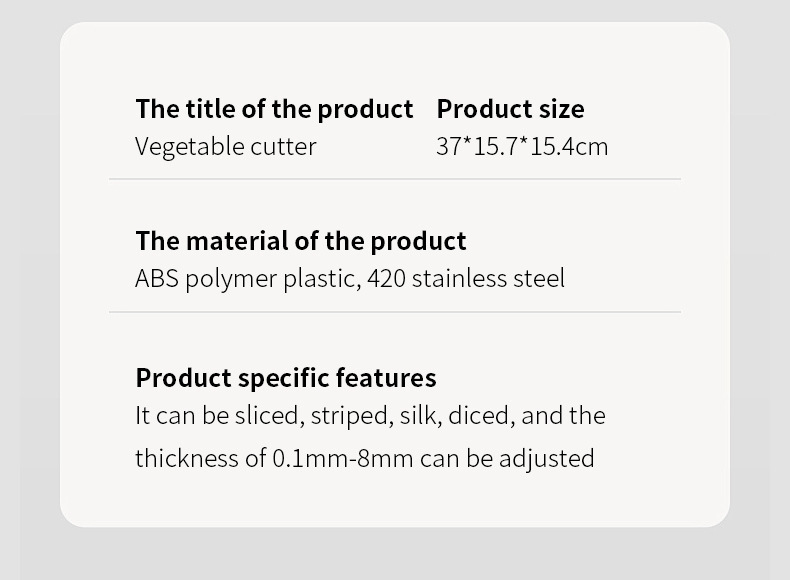Click the word "silk" in features

tap(419, 415)
